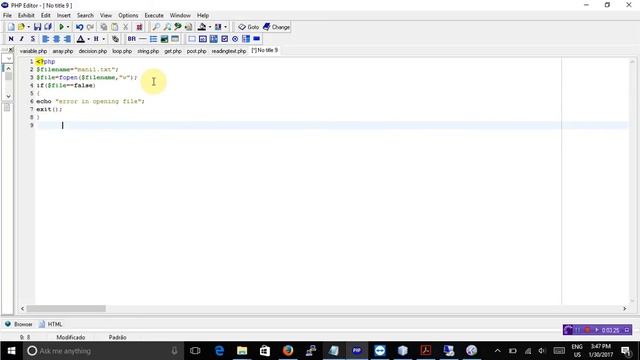This screenshot has height=360, width=640.
Task: Align text left
Action: (x=46, y=39)
